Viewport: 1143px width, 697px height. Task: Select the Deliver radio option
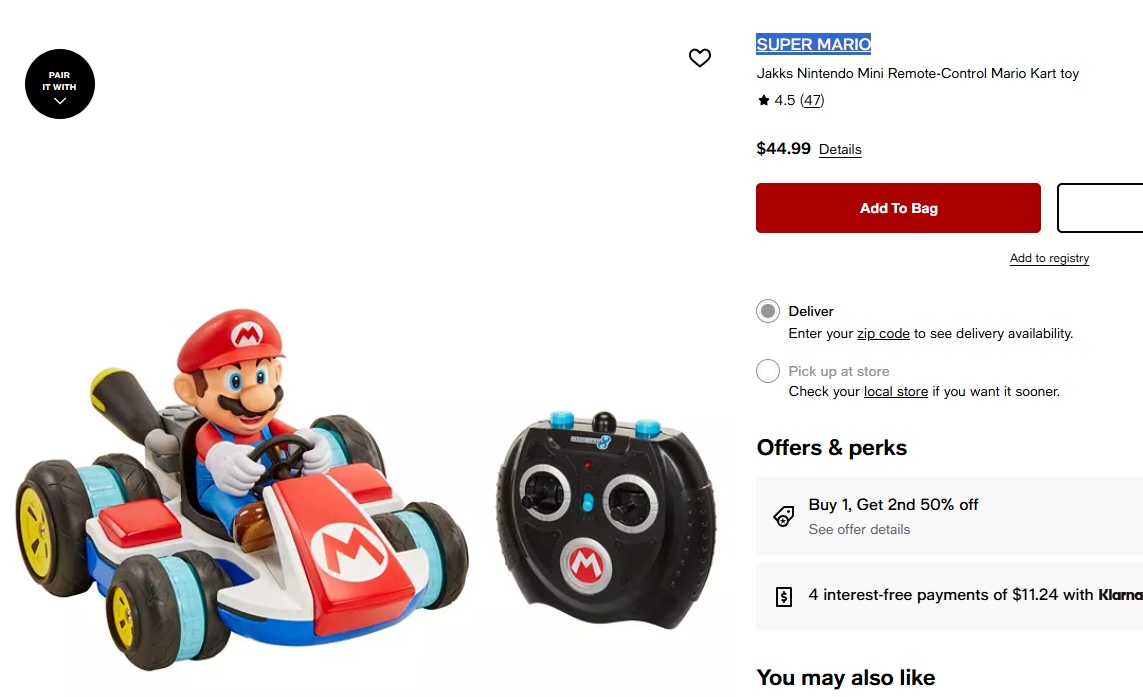coord(768,311)
